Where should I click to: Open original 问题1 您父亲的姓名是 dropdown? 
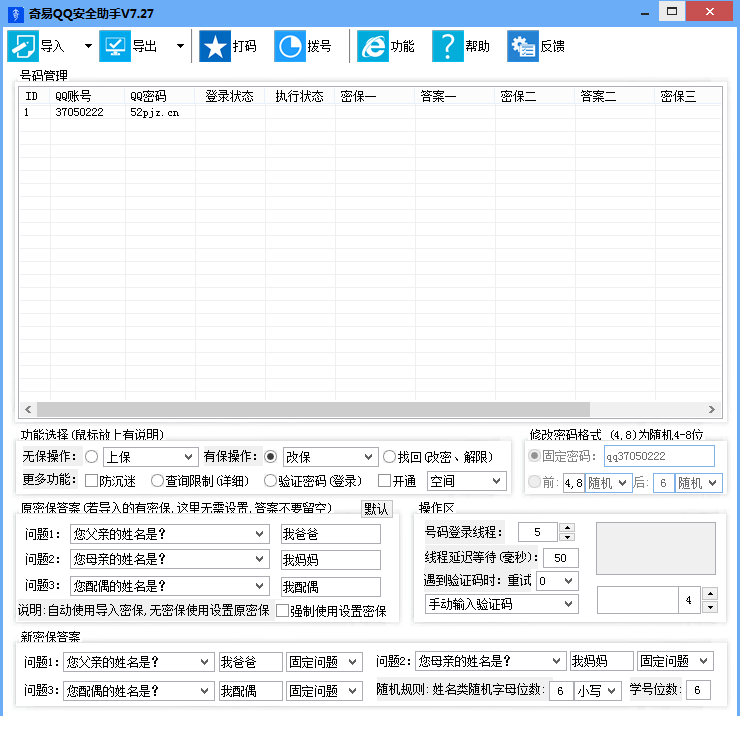(170, 534)
